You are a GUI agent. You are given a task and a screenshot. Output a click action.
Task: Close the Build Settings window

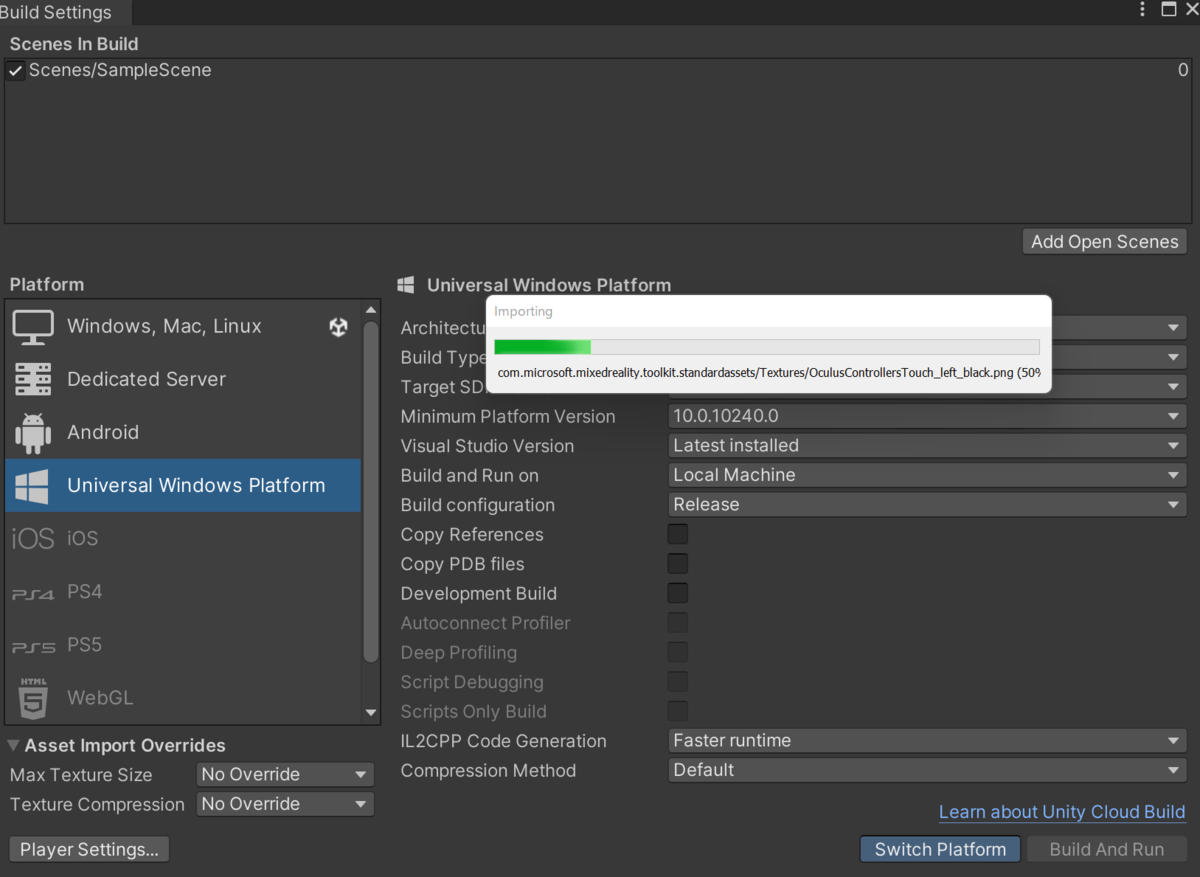pos(1191,10)
